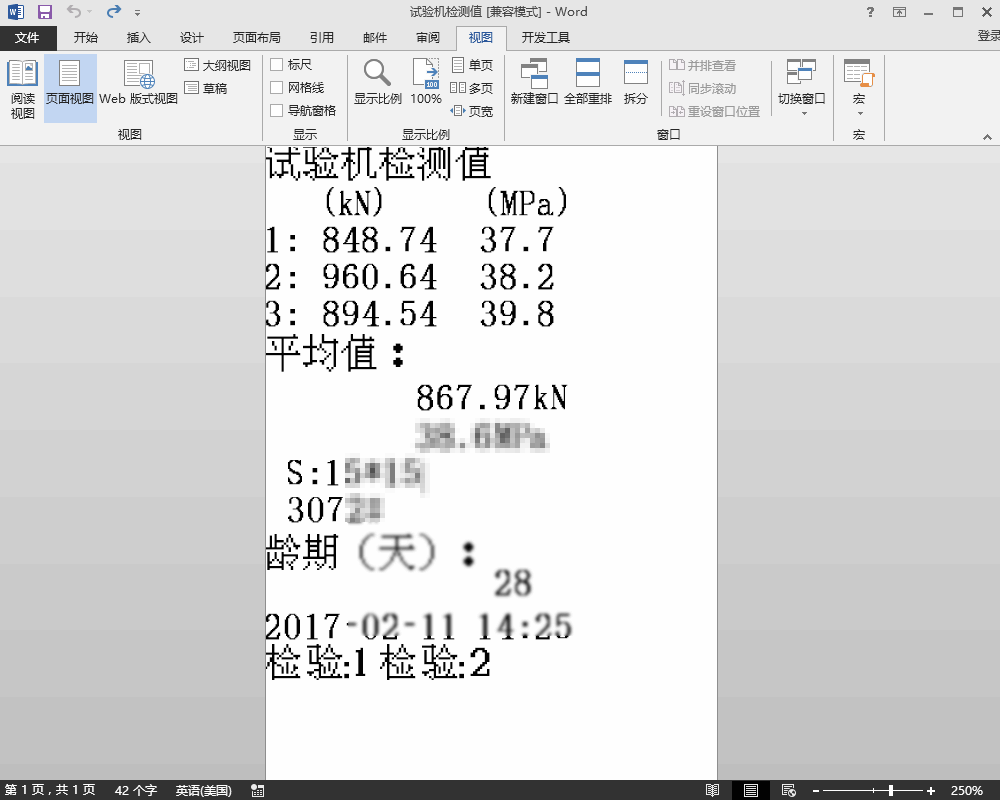
Task: Switch to Read Mode view (阅读视图)
Action: click(x=22, y=89)
